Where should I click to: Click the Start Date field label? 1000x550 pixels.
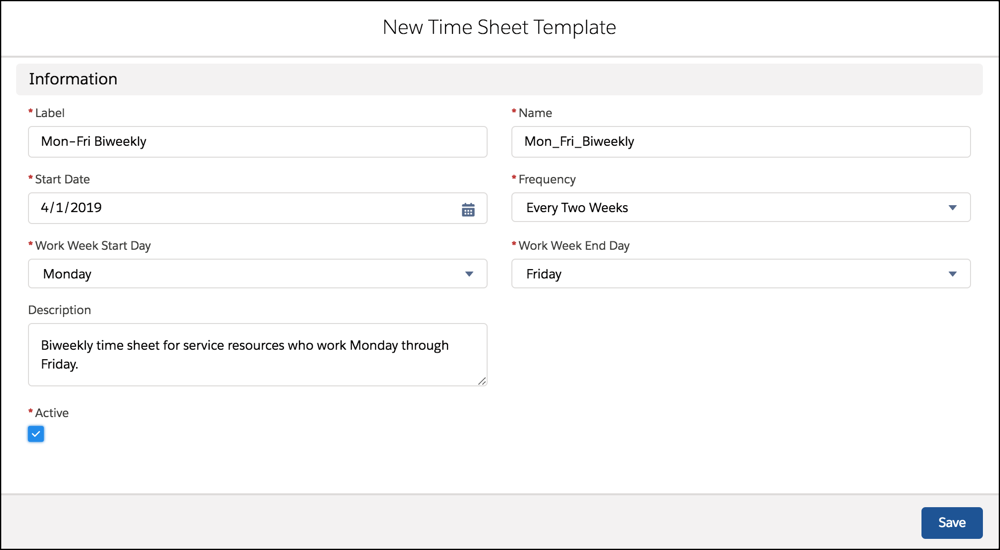(62, 179)
